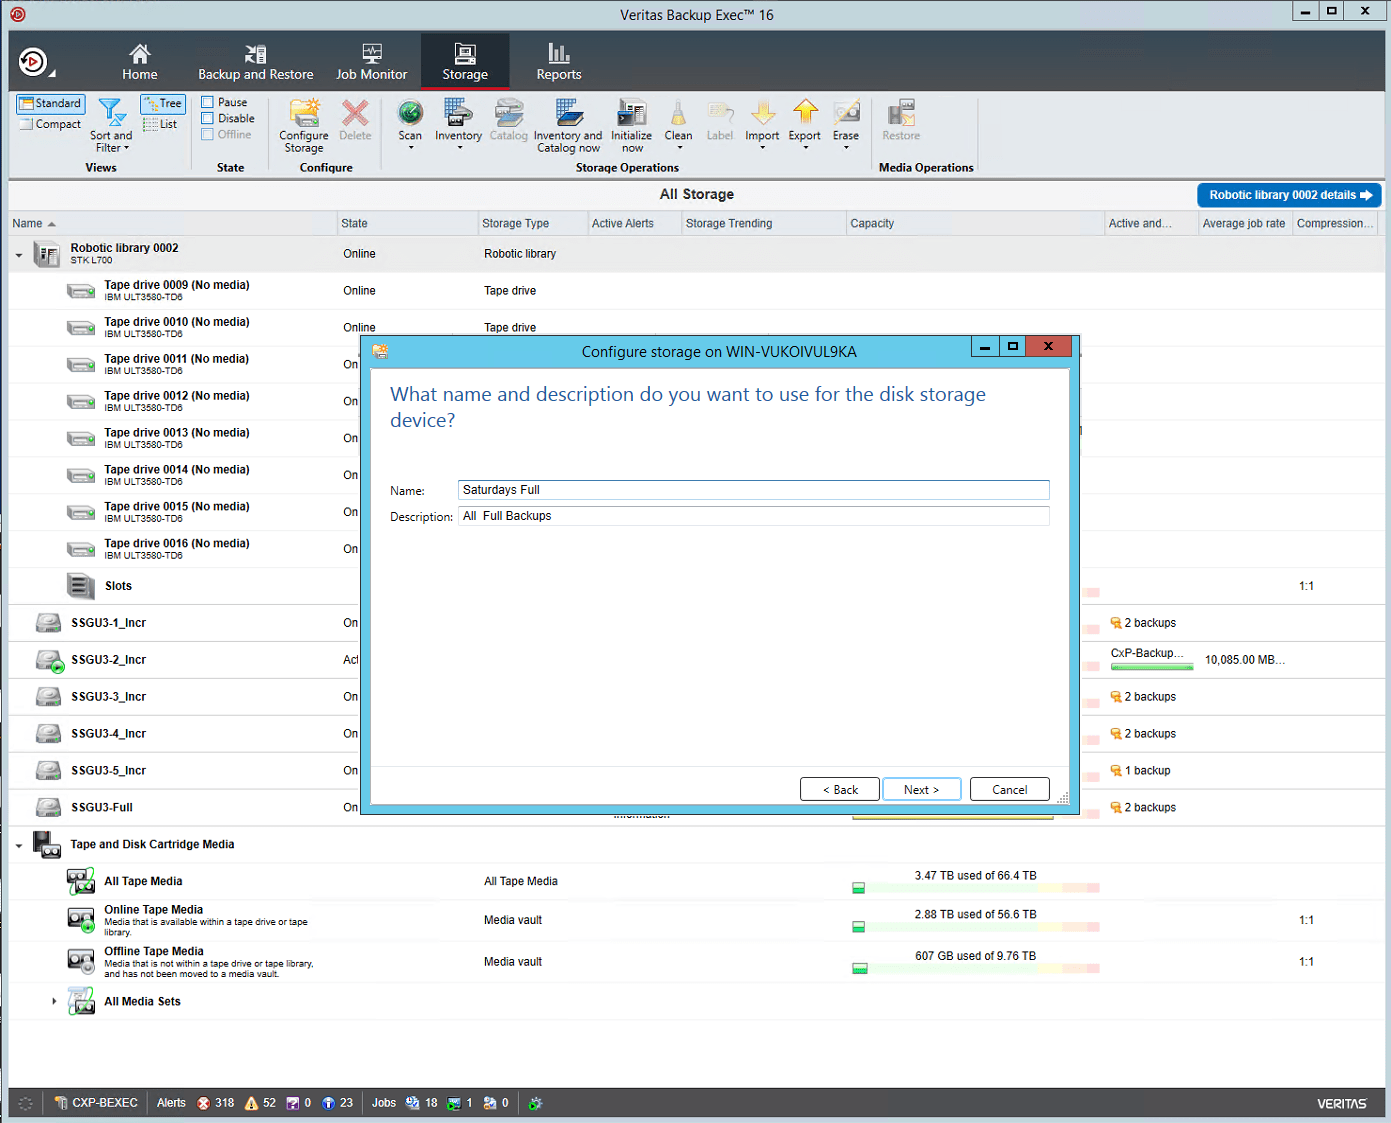Click the red error alerts icon in status bar
1391x1123 pixels.
point(205,1103)
